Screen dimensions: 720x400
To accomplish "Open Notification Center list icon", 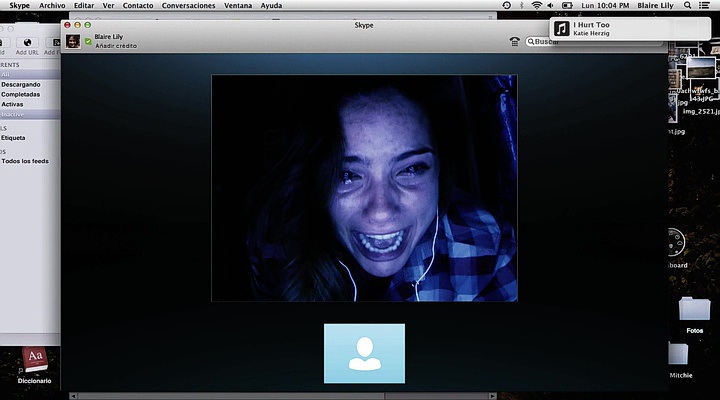I will pyautogui.click(x=704, y=6).
